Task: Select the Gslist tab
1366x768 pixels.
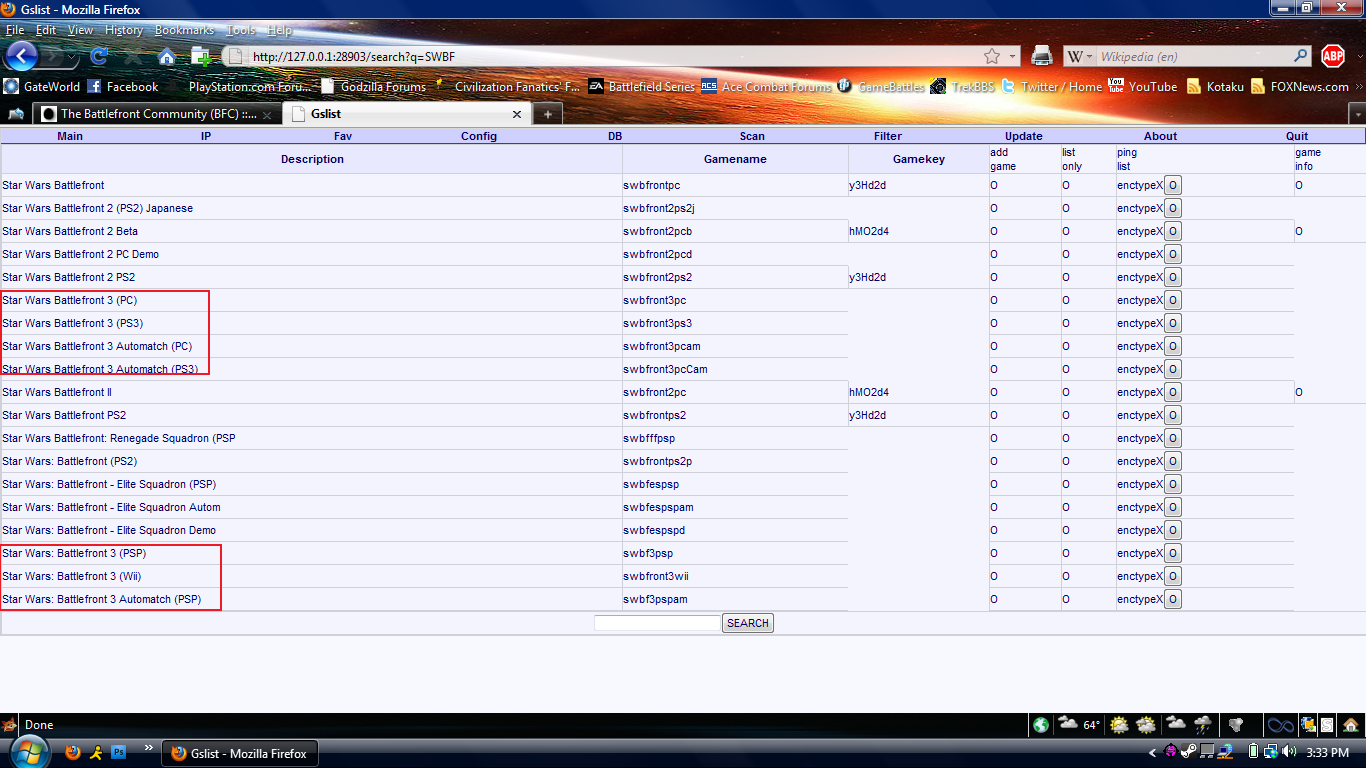Action: click(x=408, y=114)
